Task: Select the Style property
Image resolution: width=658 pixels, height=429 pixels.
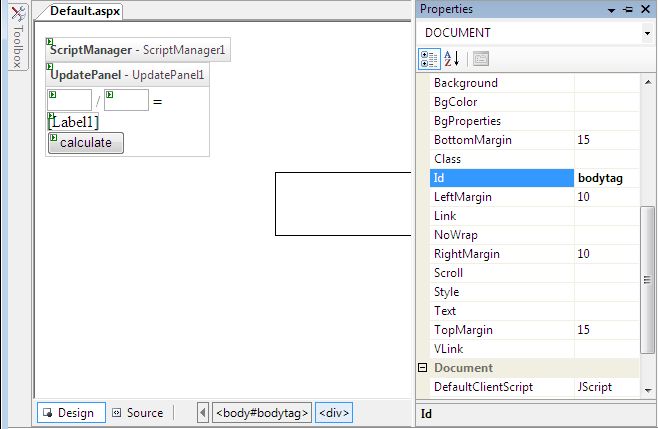Action: (502, 292)
